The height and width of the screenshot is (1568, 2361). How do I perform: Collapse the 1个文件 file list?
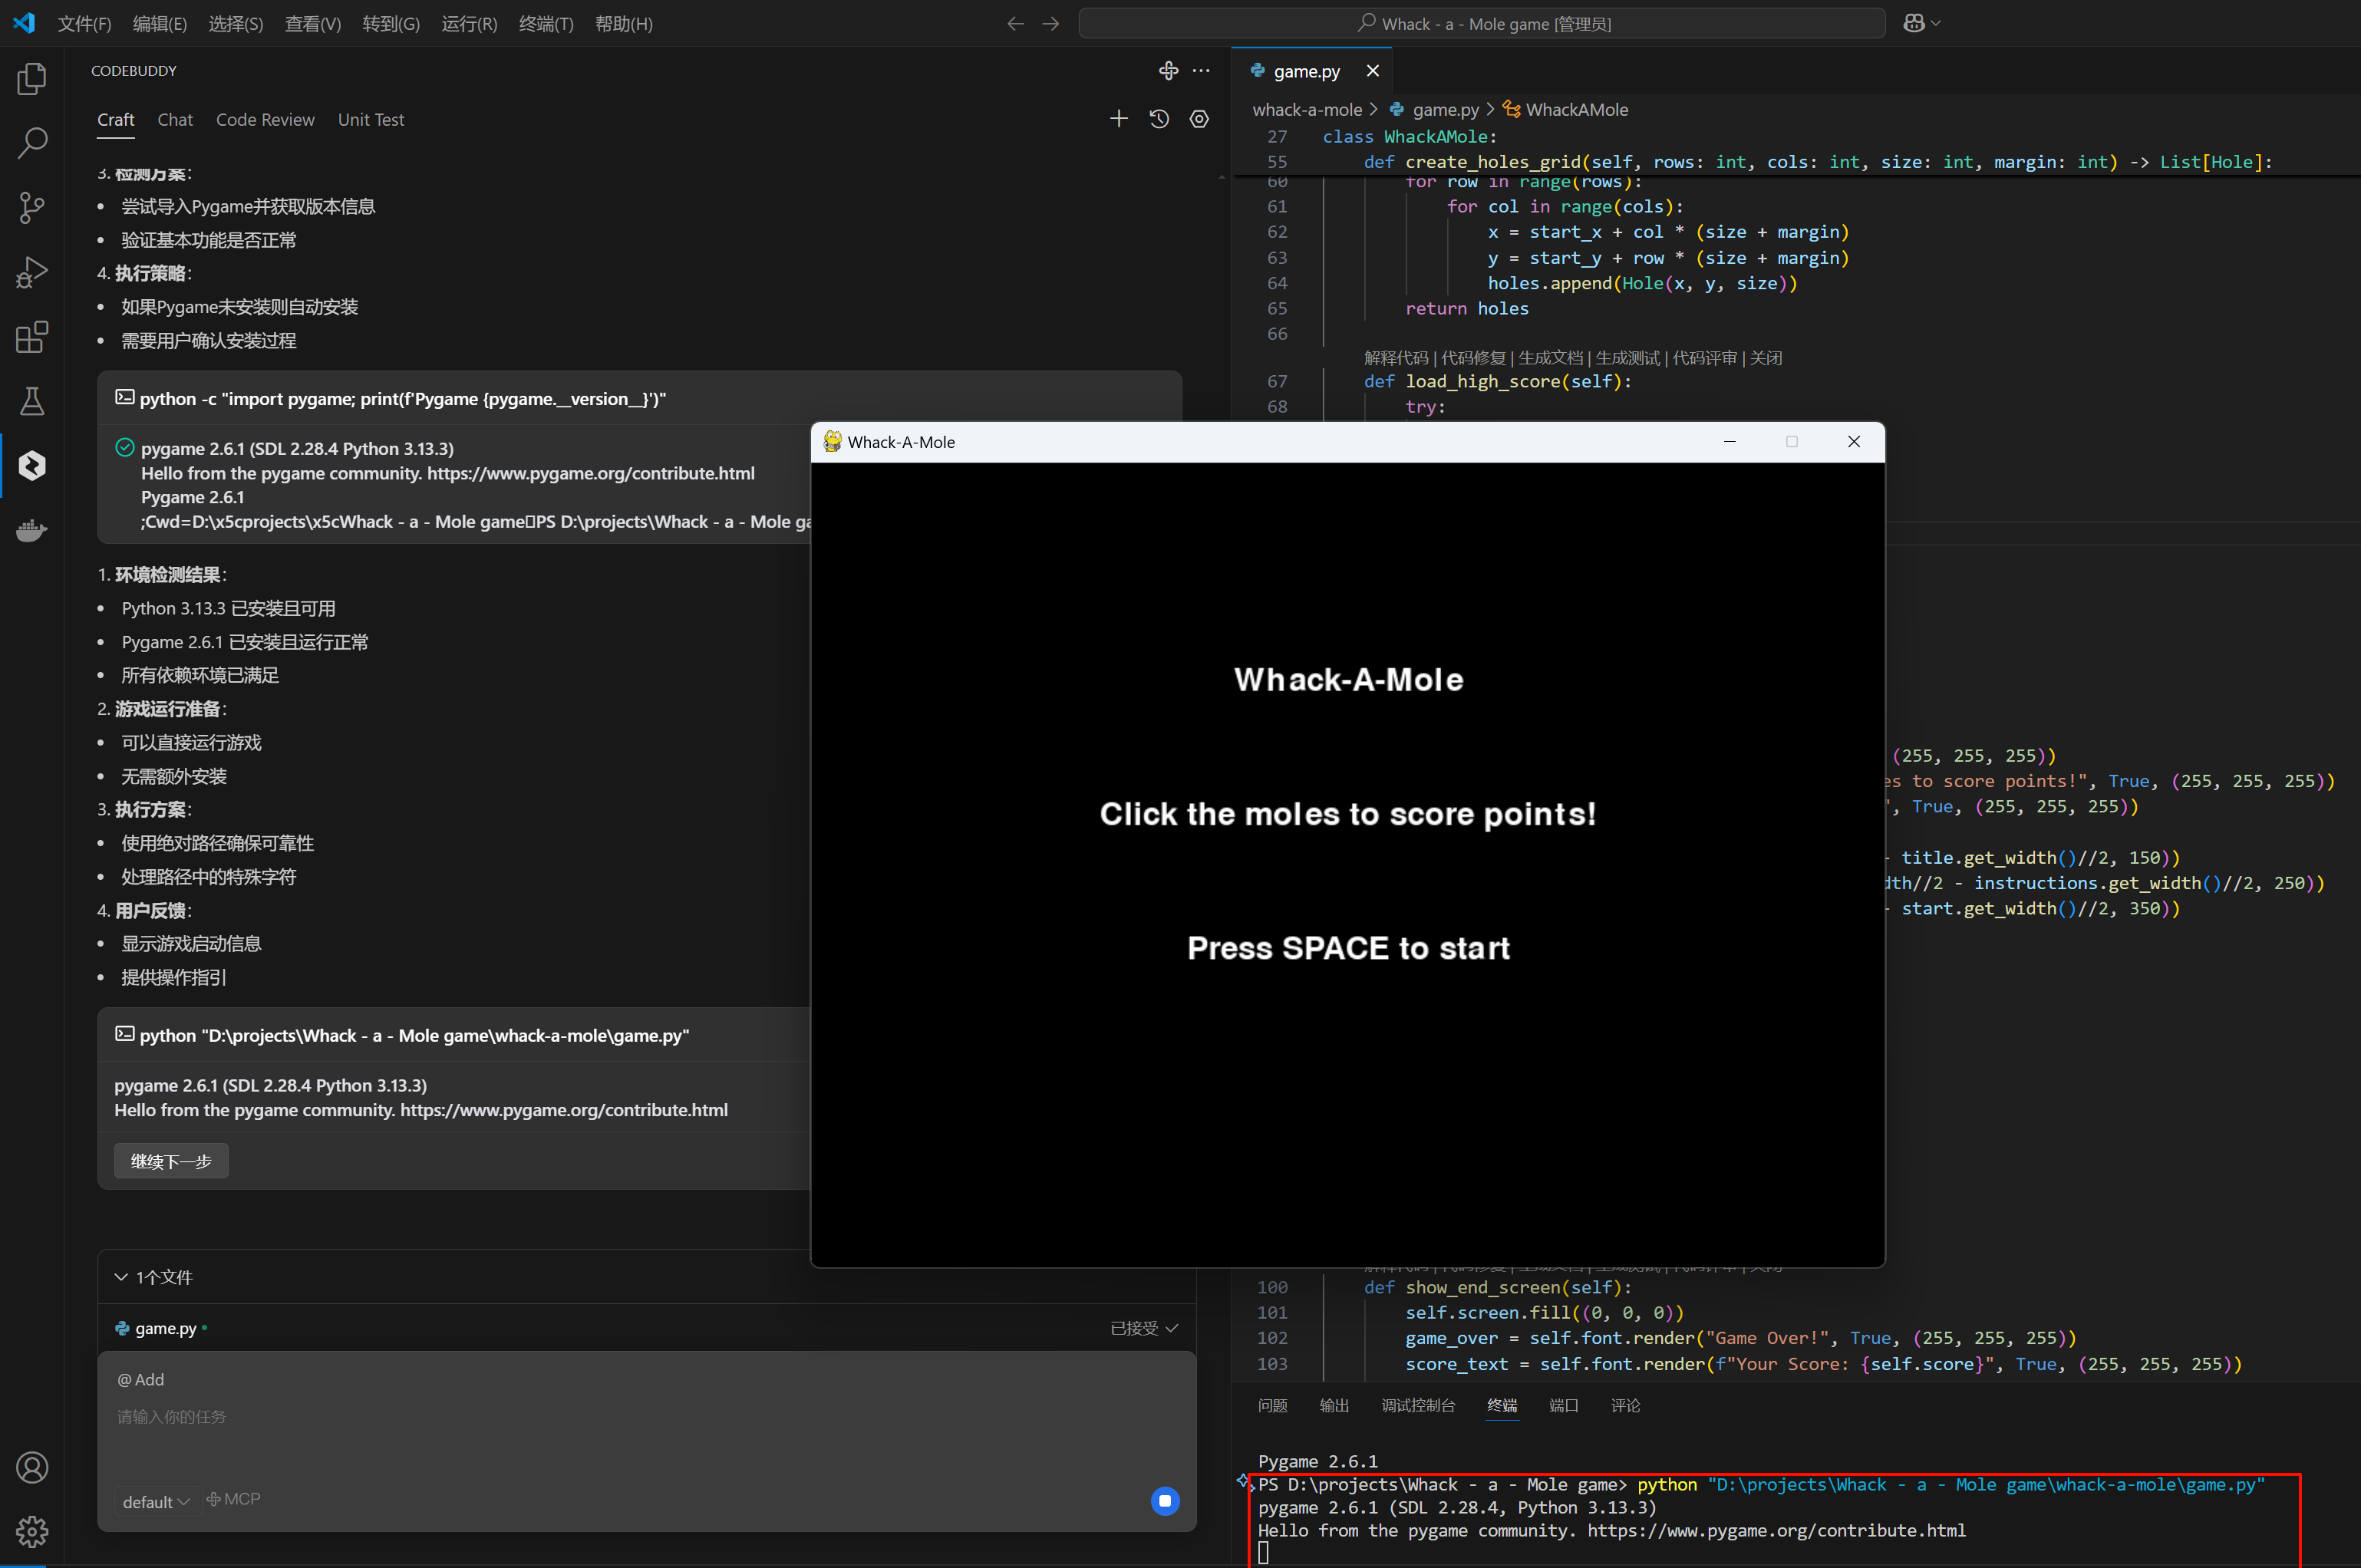click(121, 1277)
